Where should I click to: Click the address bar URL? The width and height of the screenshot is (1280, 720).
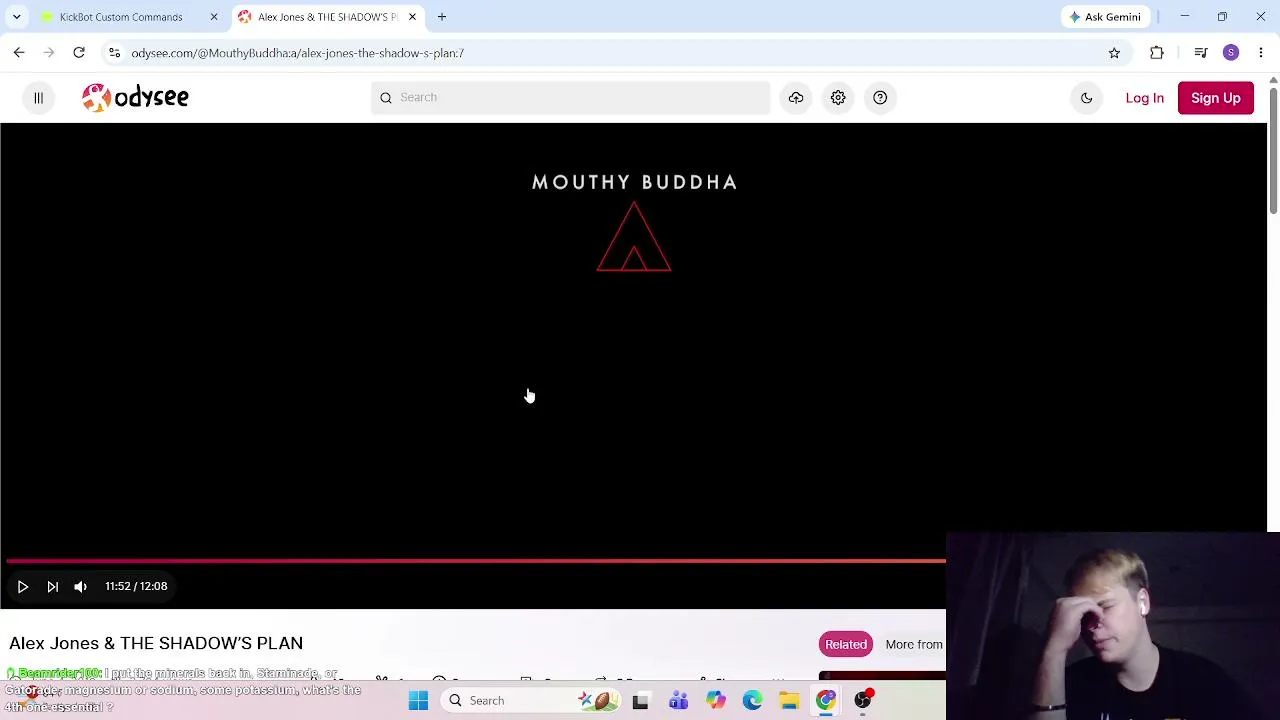point(297,53)
